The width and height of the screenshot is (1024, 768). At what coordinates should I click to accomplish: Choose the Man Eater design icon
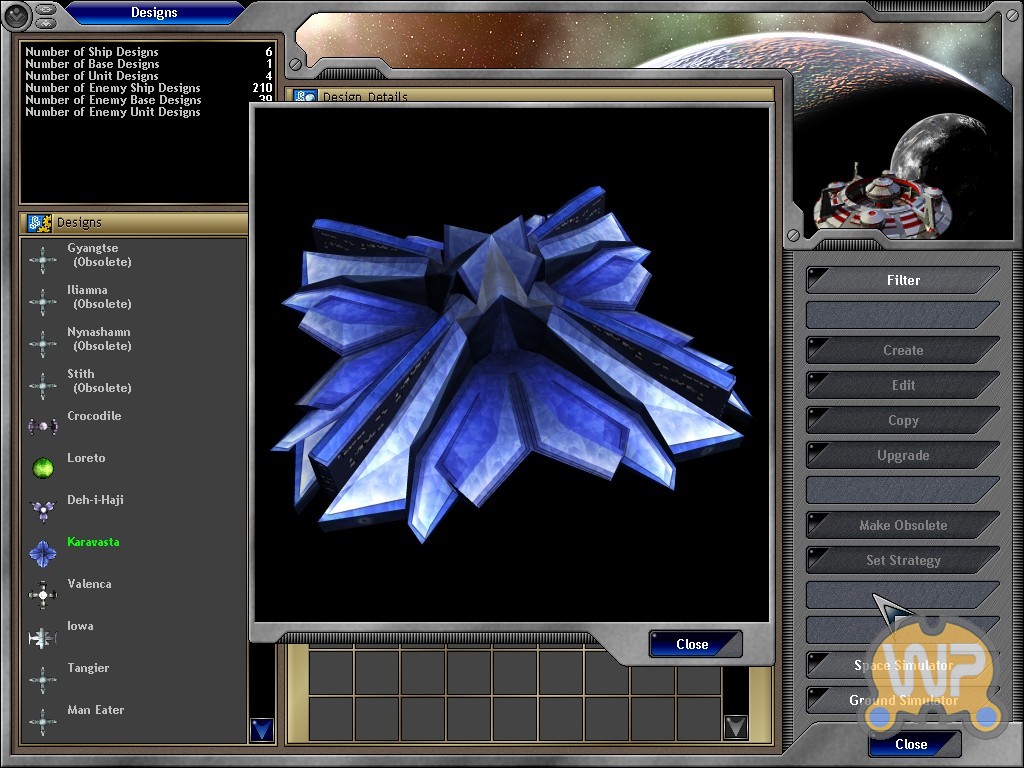coord(42,721)
